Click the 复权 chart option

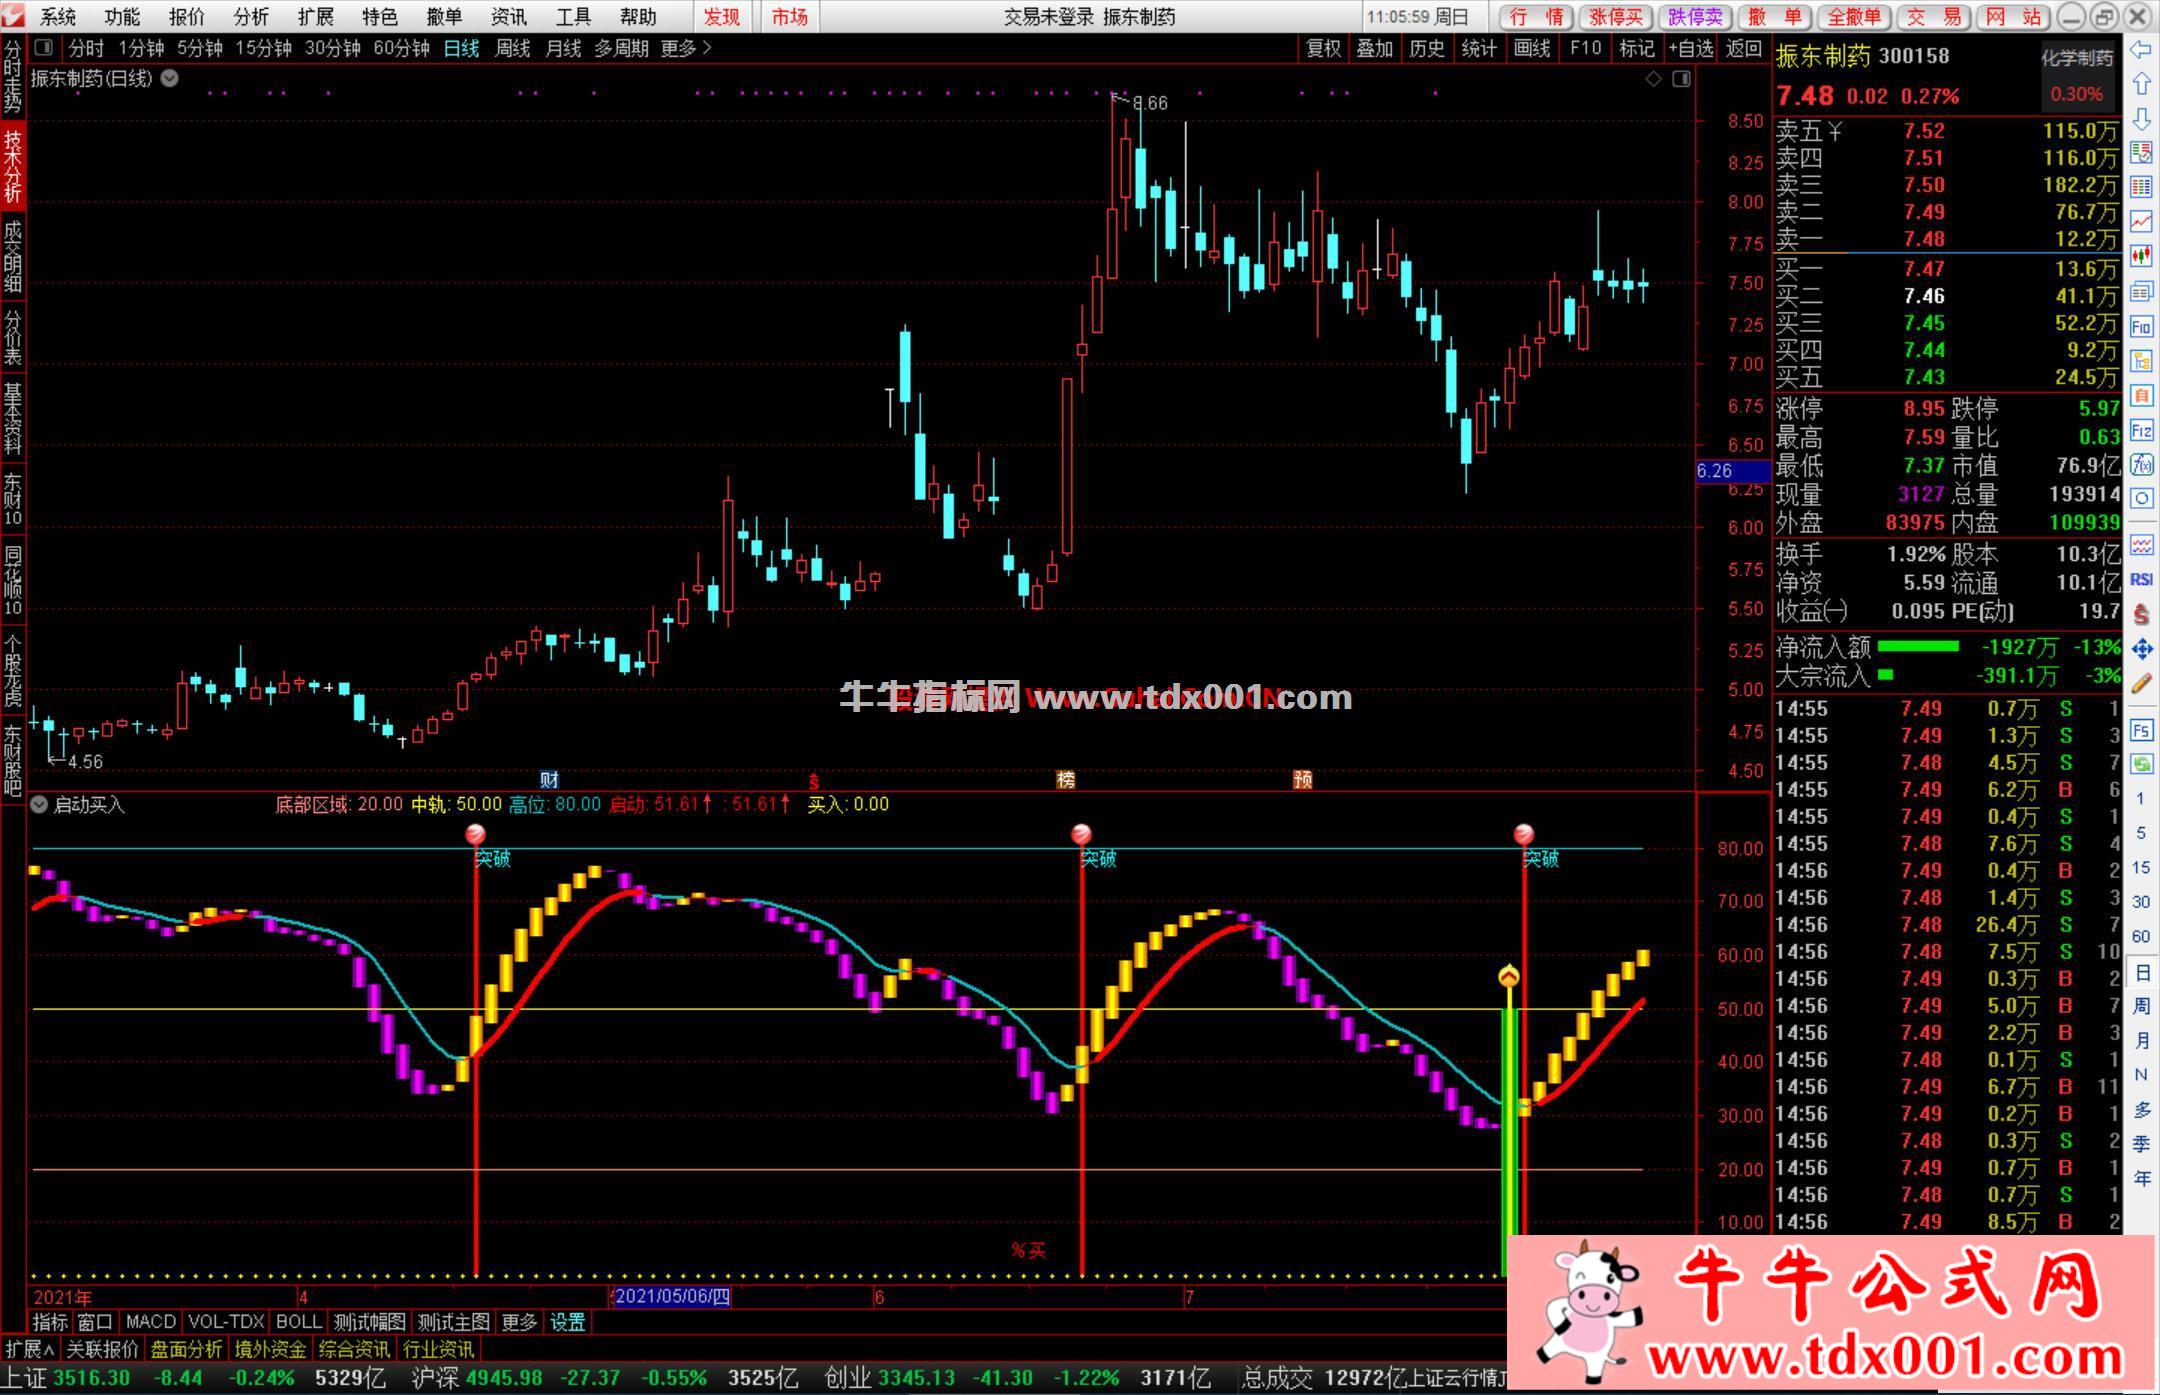[1324, 48]
